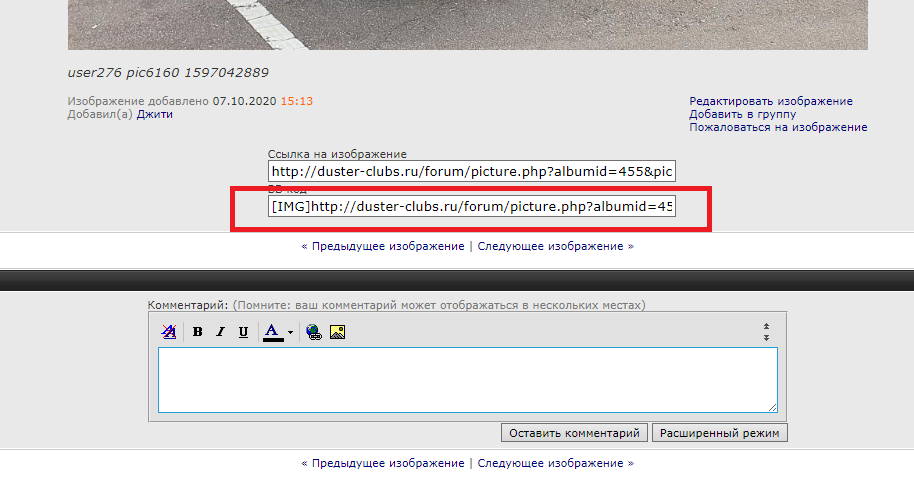Increase editor size with the down arrow
Image resolution: width=914 pixels, height=483 pixels.
click(x=766, y=338)
